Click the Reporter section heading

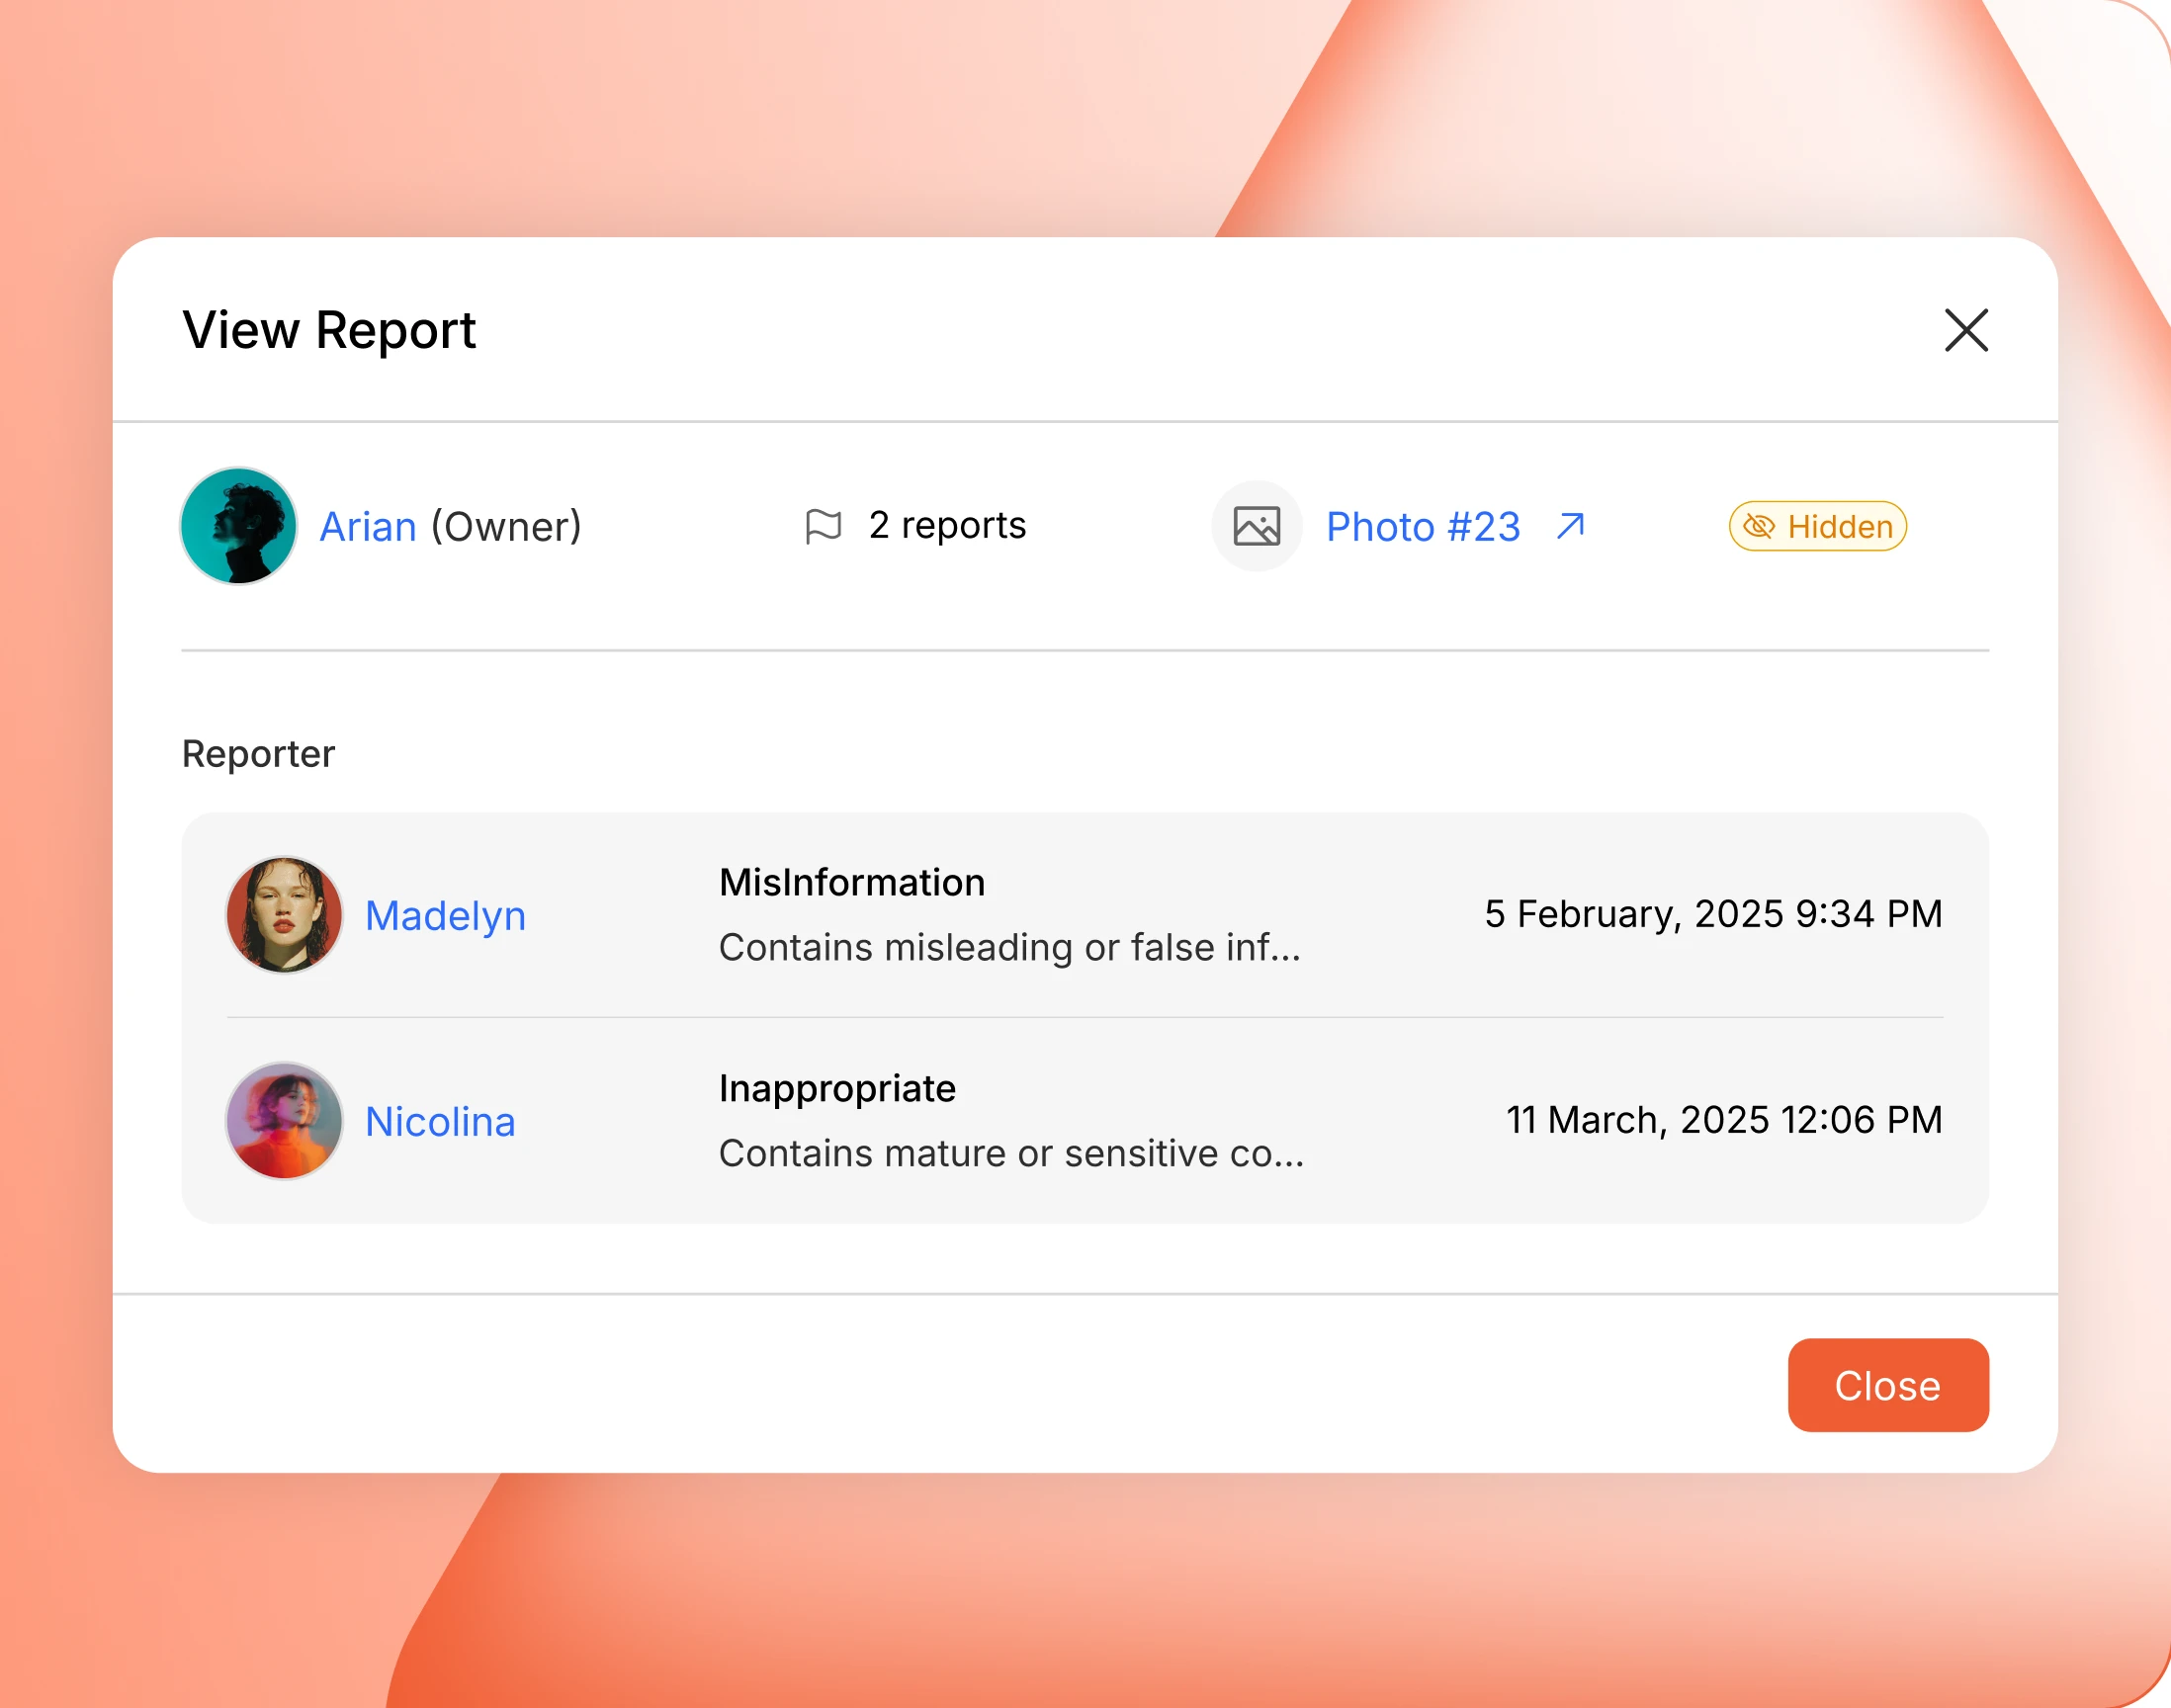258,754
